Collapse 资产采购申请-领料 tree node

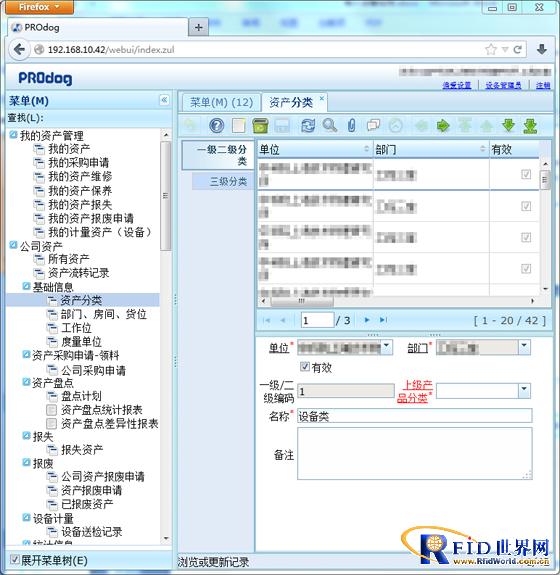click(26, 354)
